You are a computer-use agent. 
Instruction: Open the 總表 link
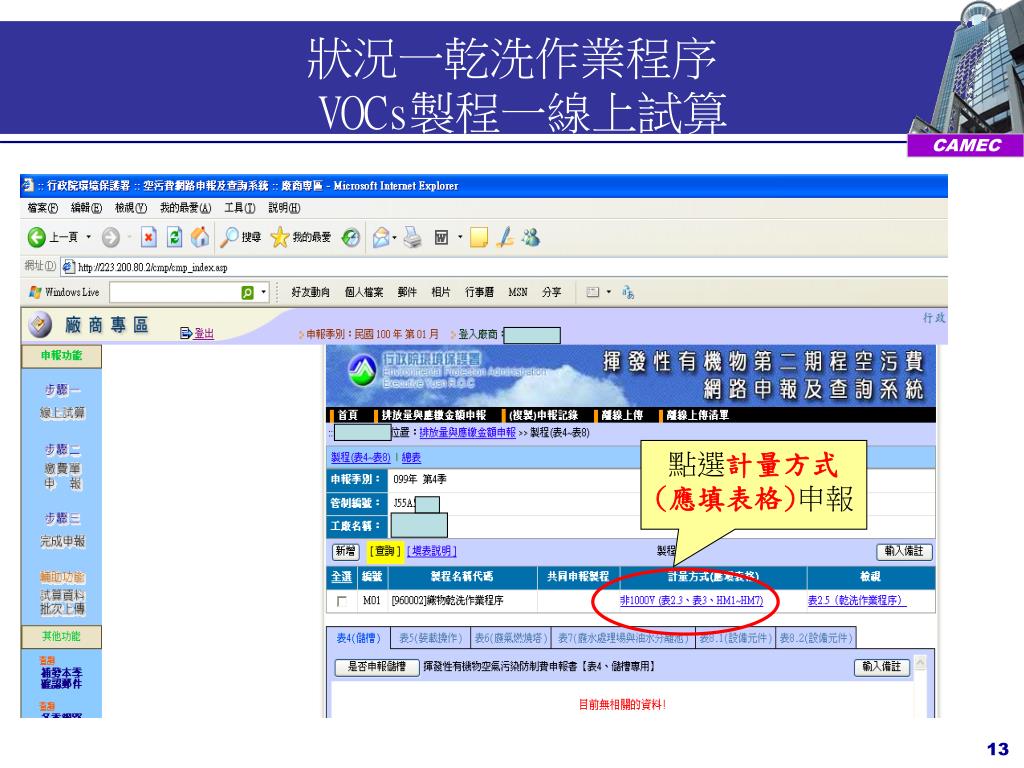411,458
